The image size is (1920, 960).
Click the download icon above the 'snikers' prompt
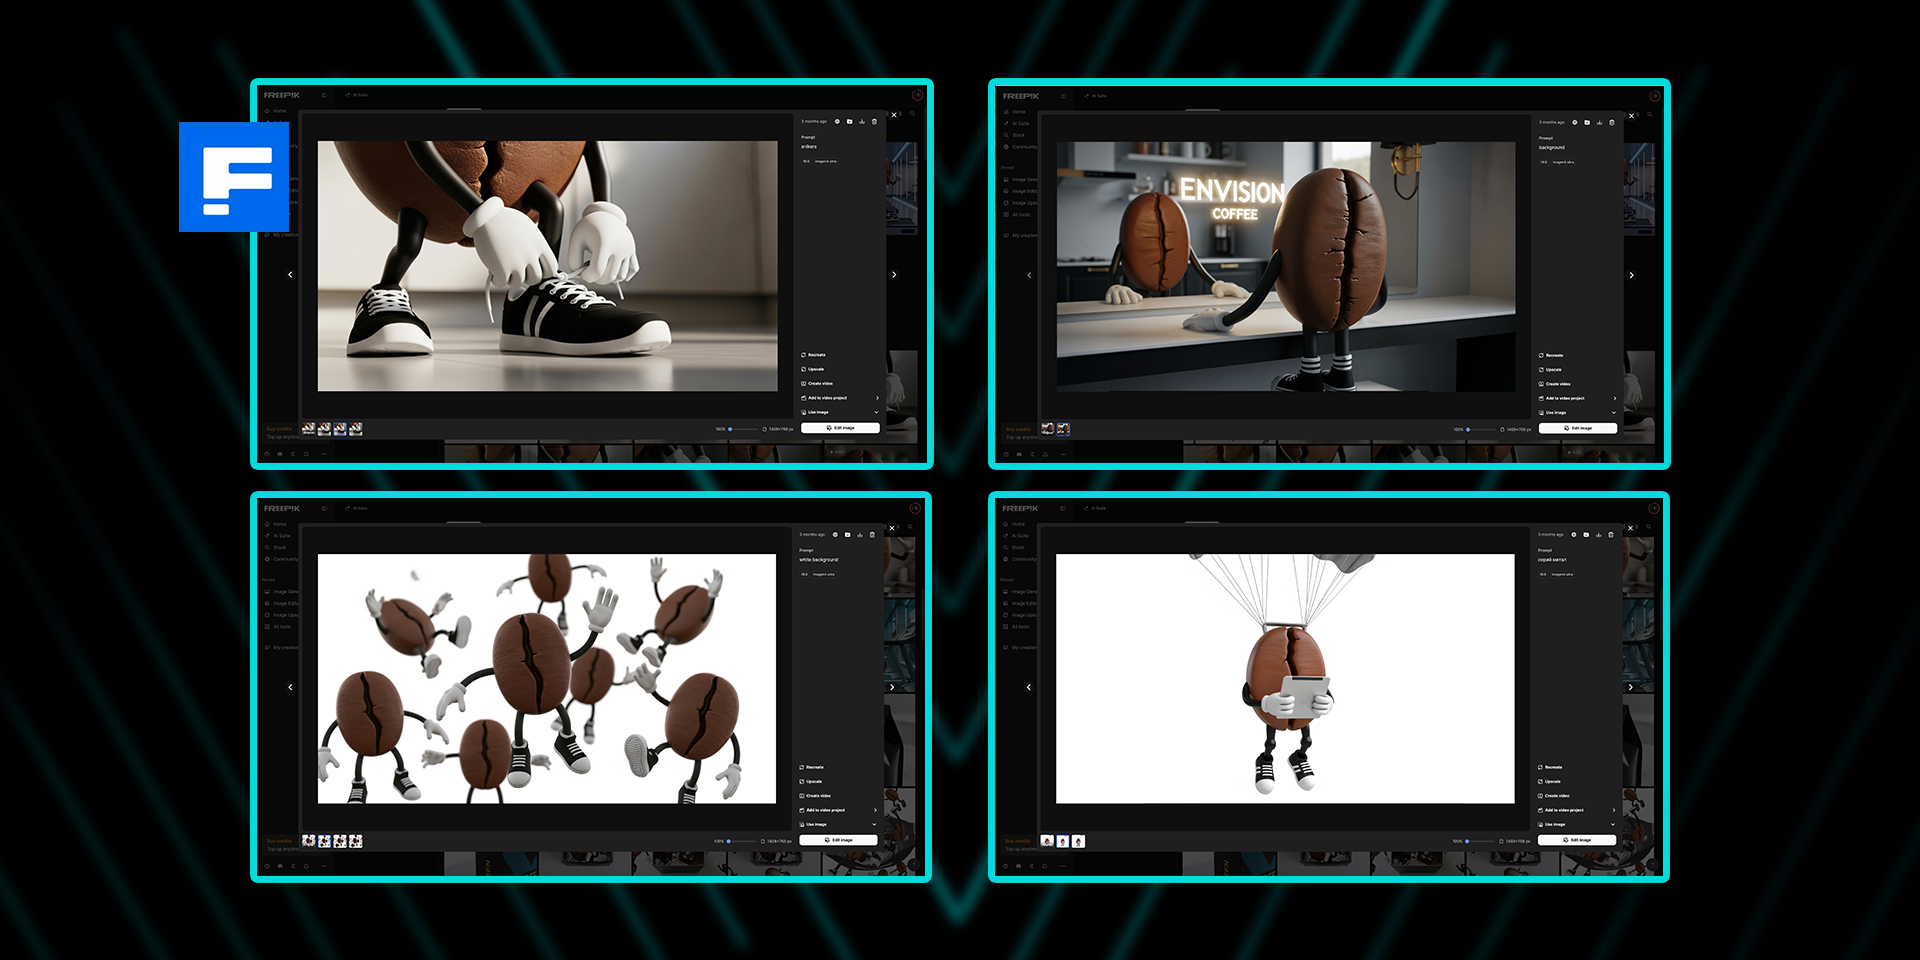click(x=862, y=122)
